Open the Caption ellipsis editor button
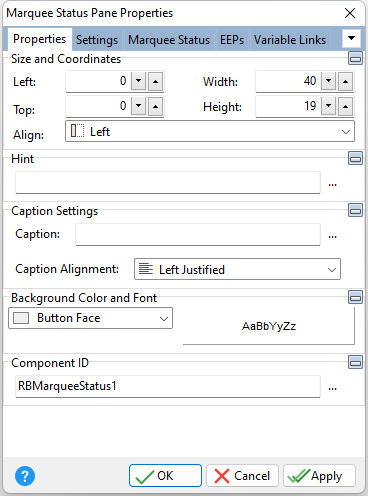368x496 pixels. 332,235
